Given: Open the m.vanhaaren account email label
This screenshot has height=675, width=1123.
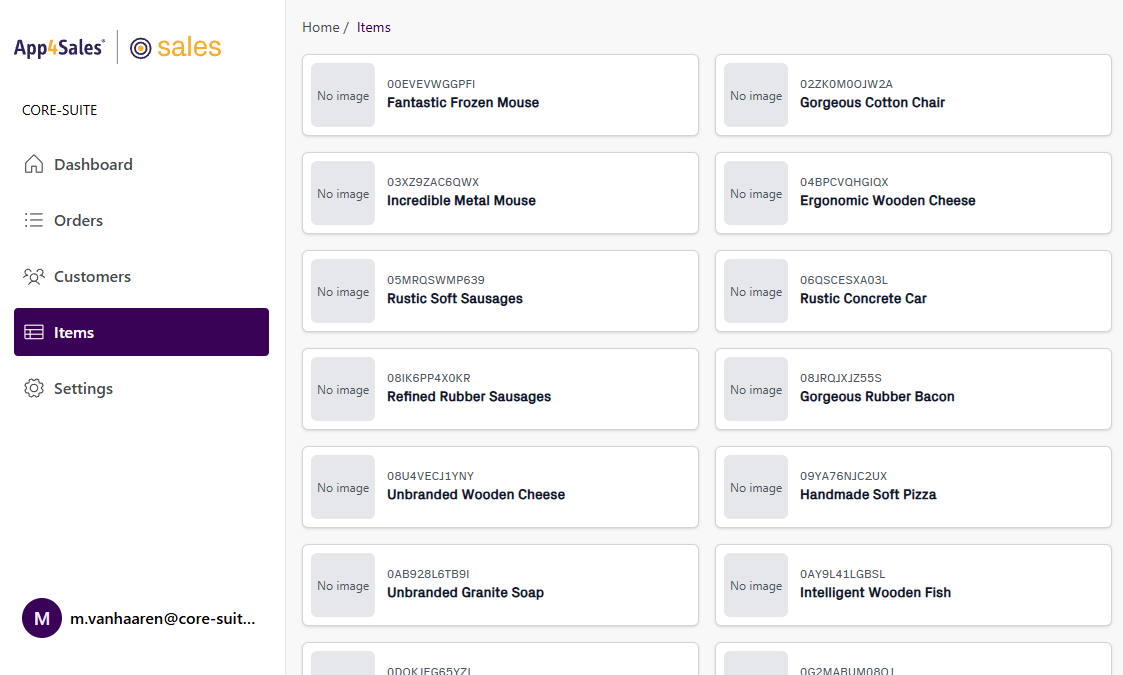Looking at the screenshot, I should pos(162,619).
